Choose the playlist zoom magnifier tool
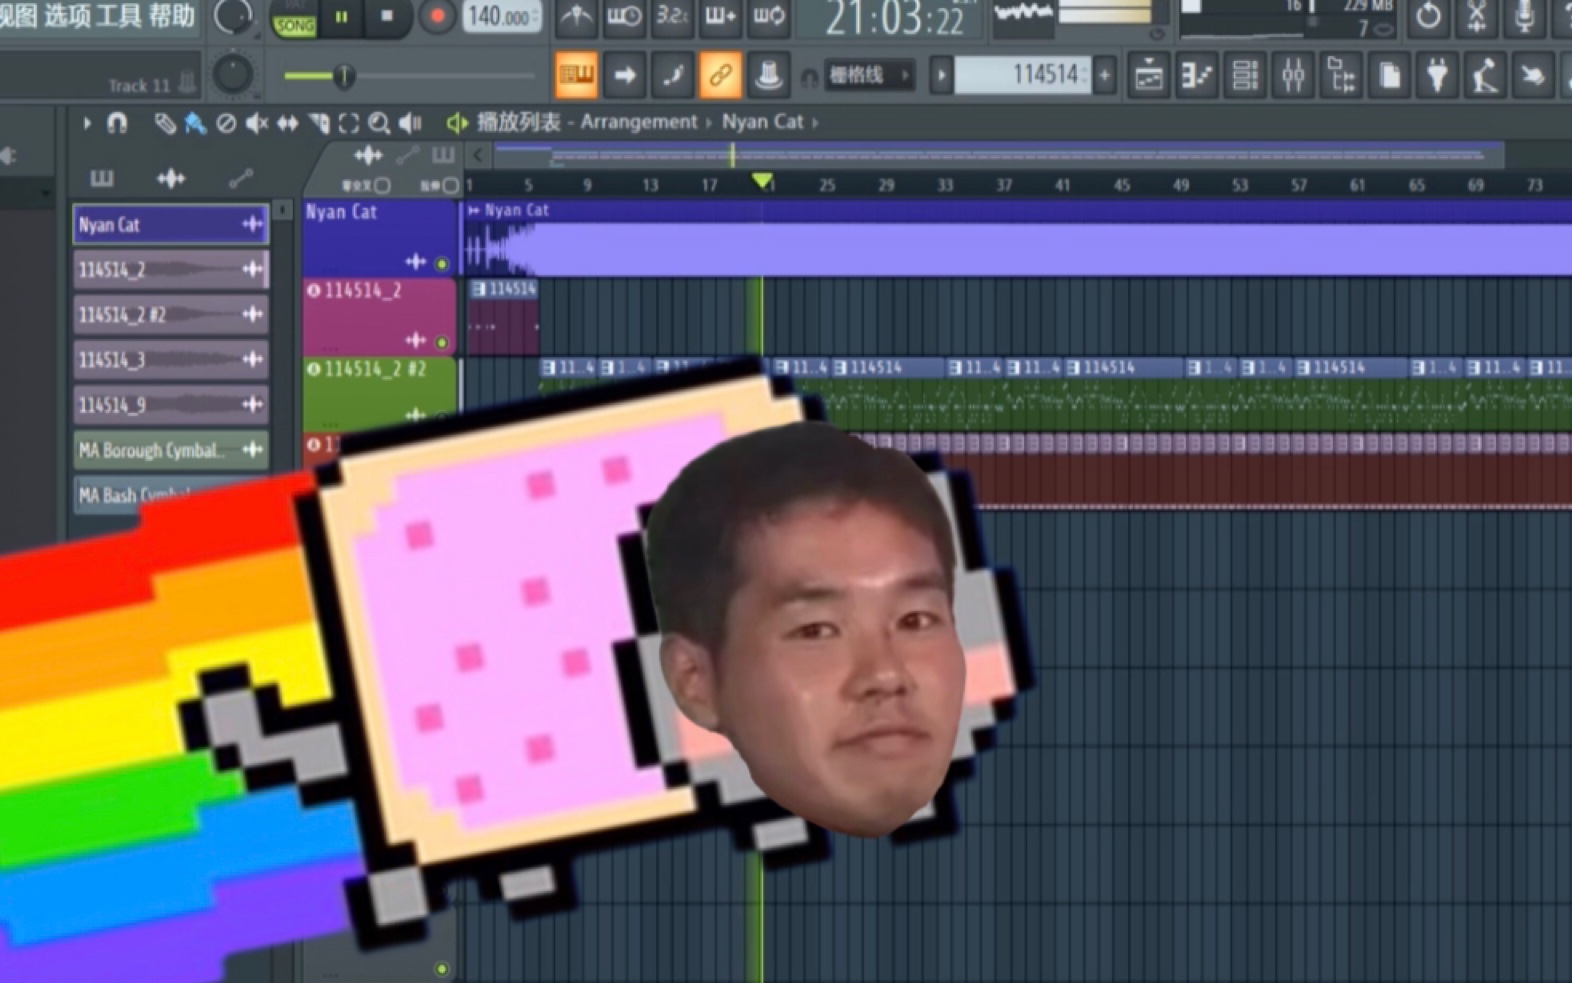Viewport: 1572px width, 983px height. point(378,123)
